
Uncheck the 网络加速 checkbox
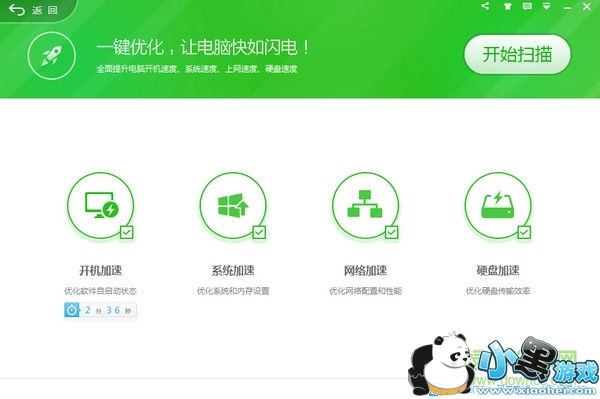391,232
